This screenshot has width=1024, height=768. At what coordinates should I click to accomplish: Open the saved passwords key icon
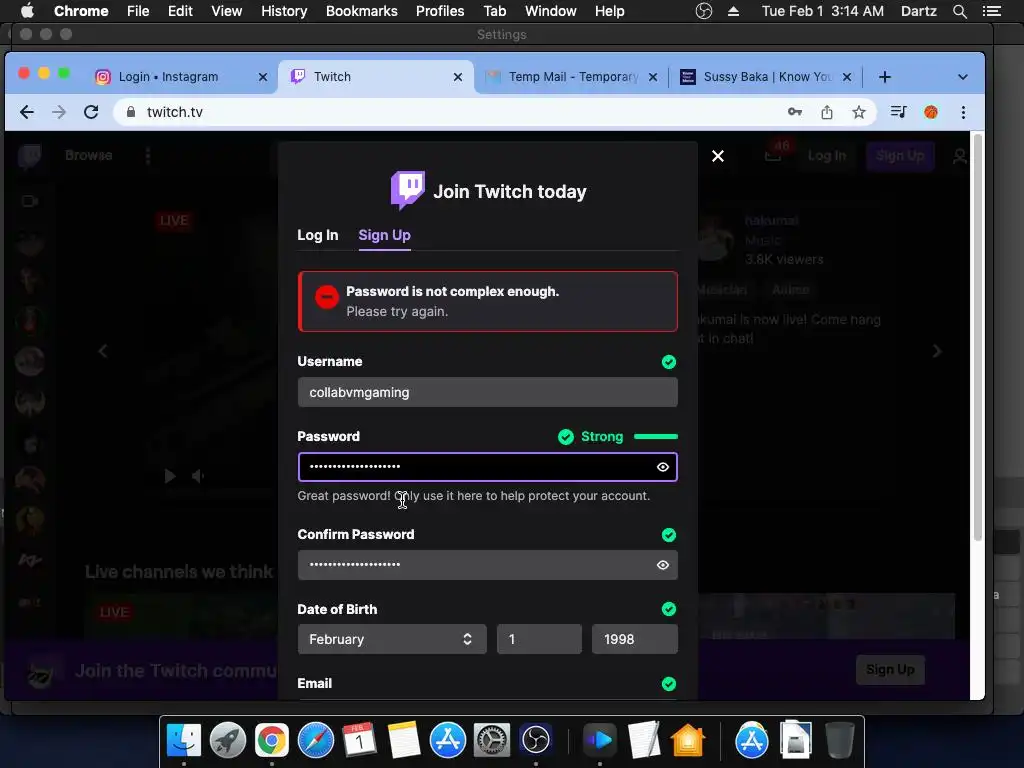[x=795, y=112]
